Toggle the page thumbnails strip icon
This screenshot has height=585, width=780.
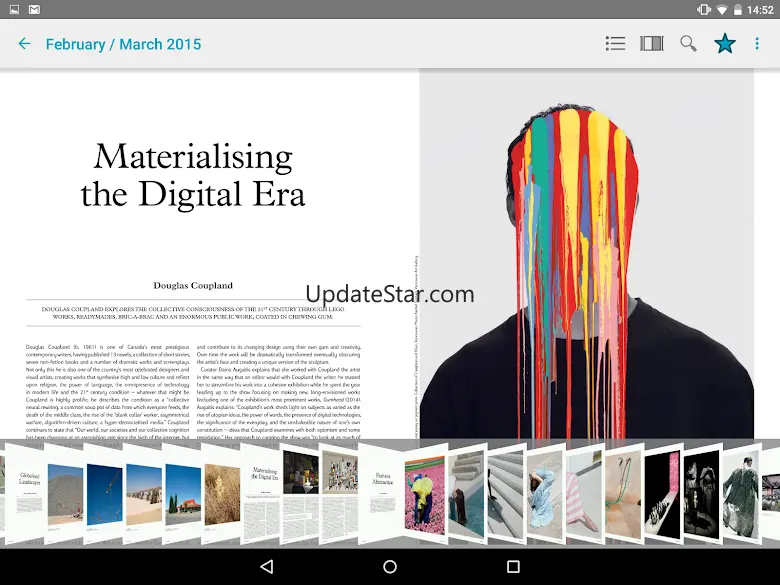652,44
